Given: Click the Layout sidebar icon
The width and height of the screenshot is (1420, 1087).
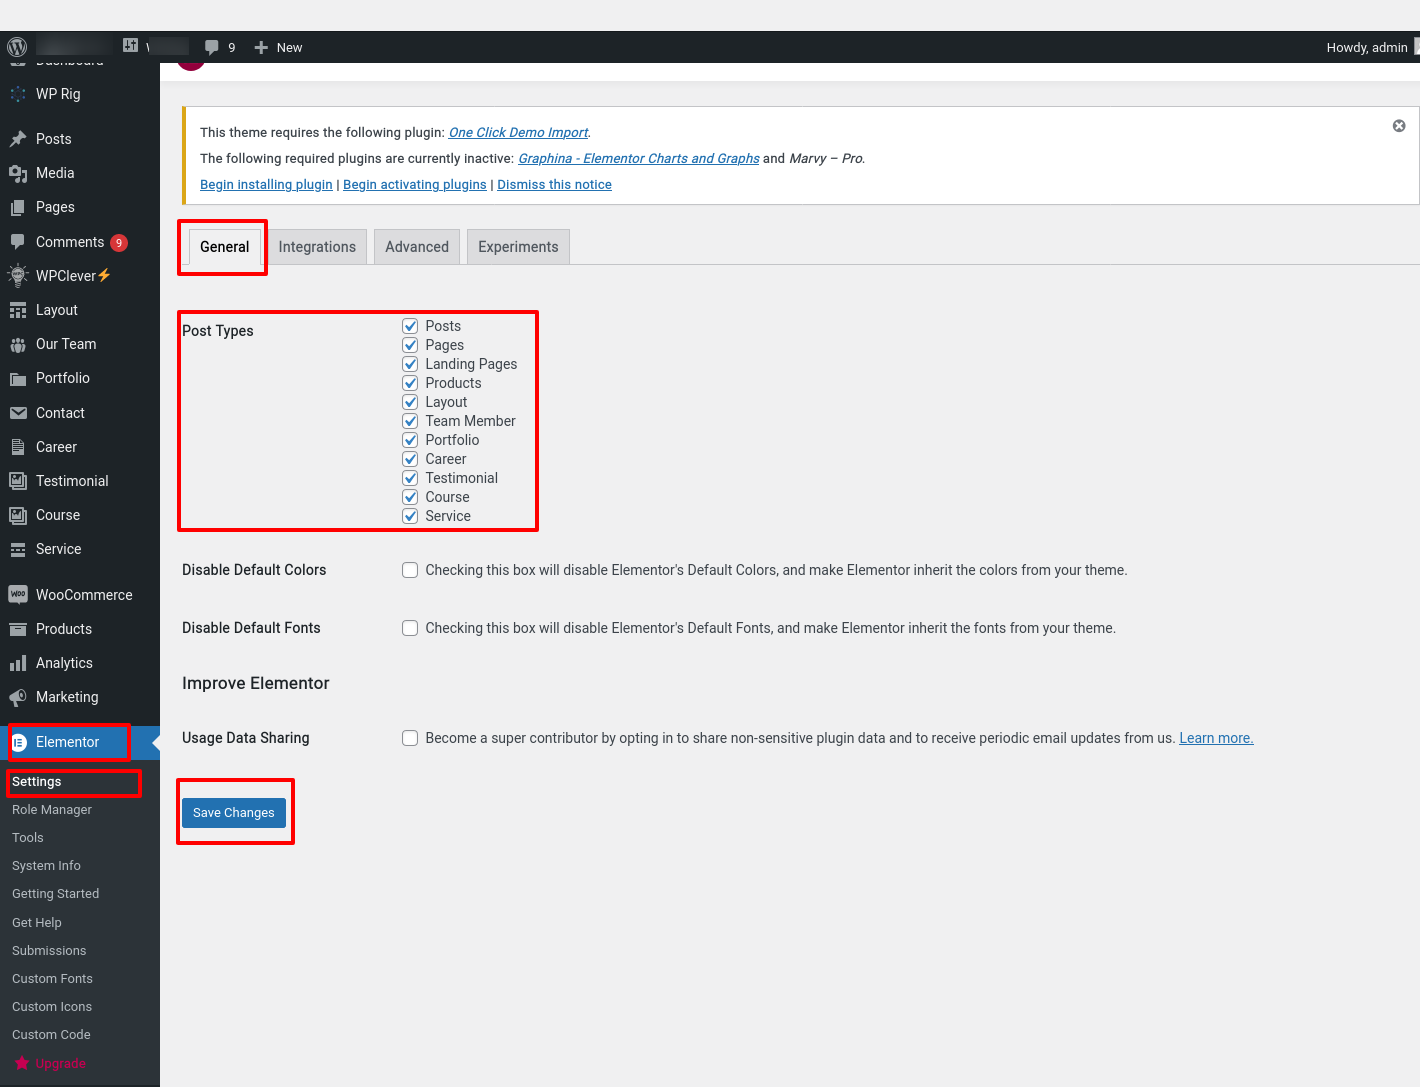Looking at the screenshot, I should 18,310.
